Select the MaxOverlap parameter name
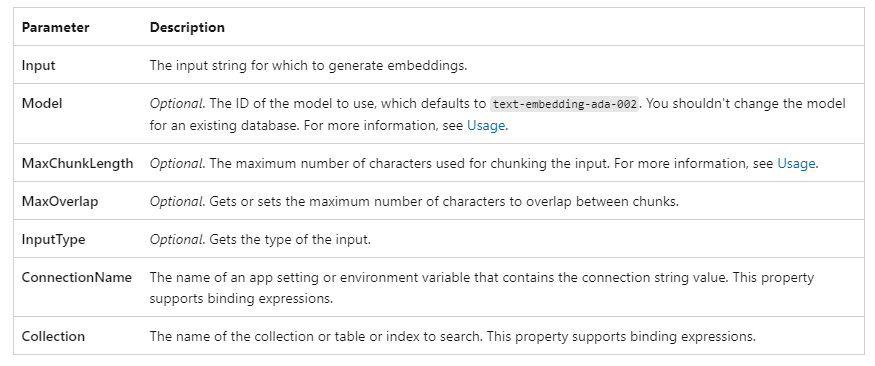The height and width of the screenshot is (366, 875). click(60, 201)
